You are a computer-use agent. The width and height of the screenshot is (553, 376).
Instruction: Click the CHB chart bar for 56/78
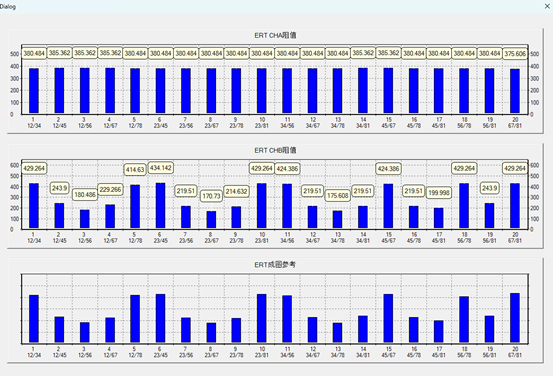[x=464, y=206]
